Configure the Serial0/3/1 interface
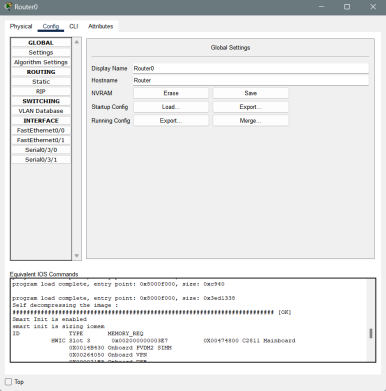The width and height of the screenshot is (386, 391). click(41, 159)
